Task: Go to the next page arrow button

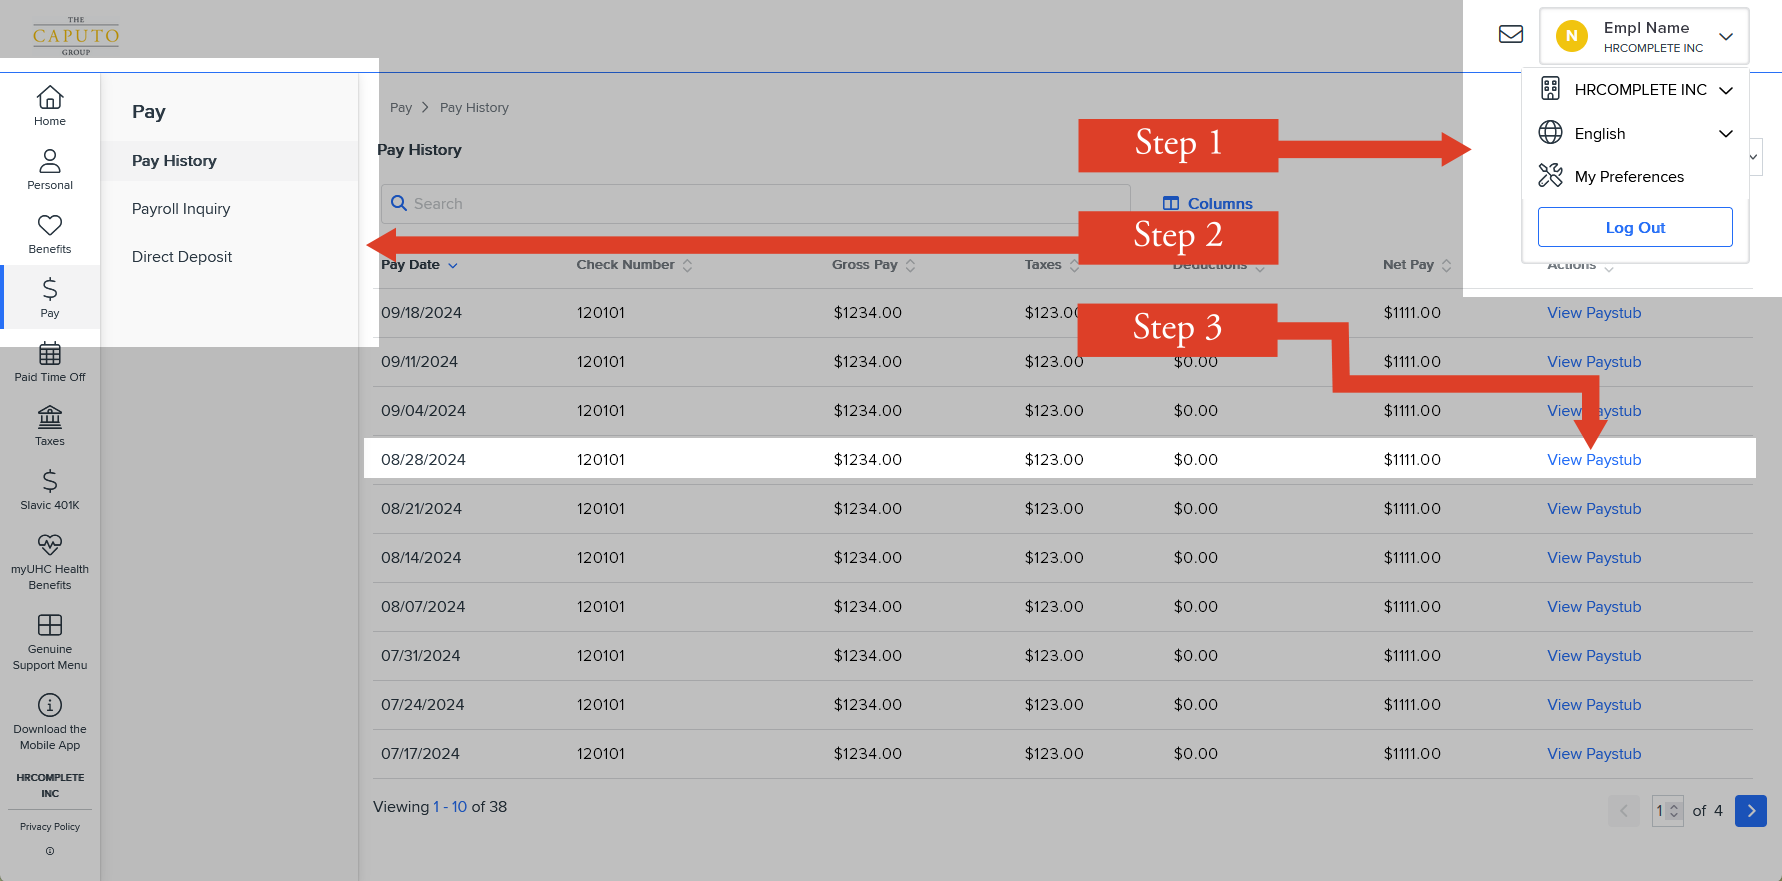Action: pos(1751,811)
